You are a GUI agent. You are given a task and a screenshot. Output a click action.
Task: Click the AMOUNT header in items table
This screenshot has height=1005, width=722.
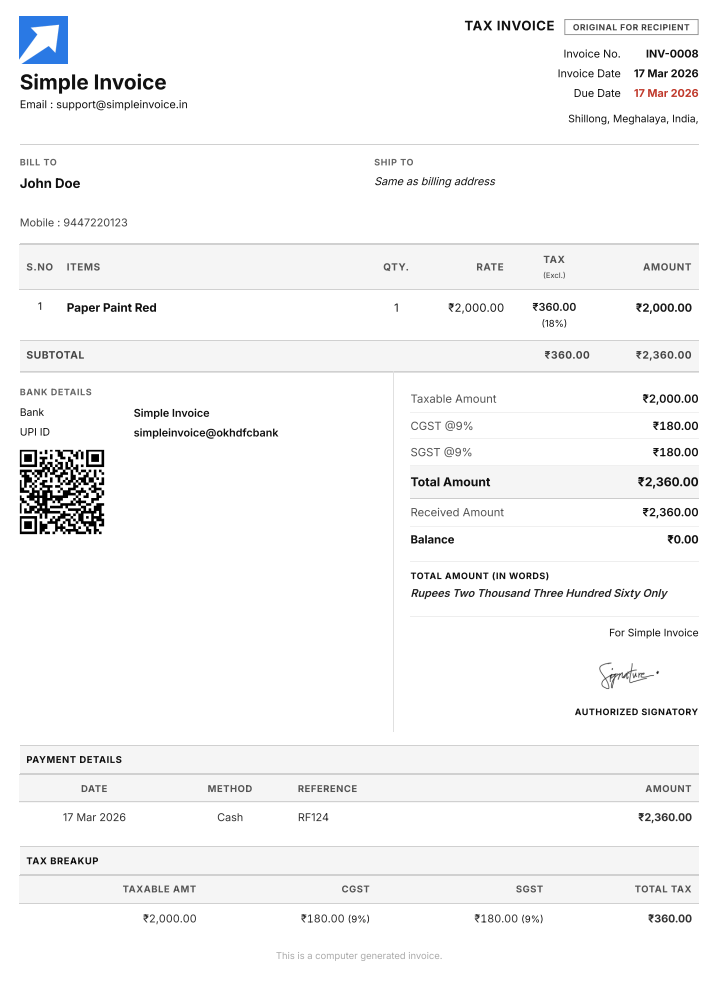(667, 267)
